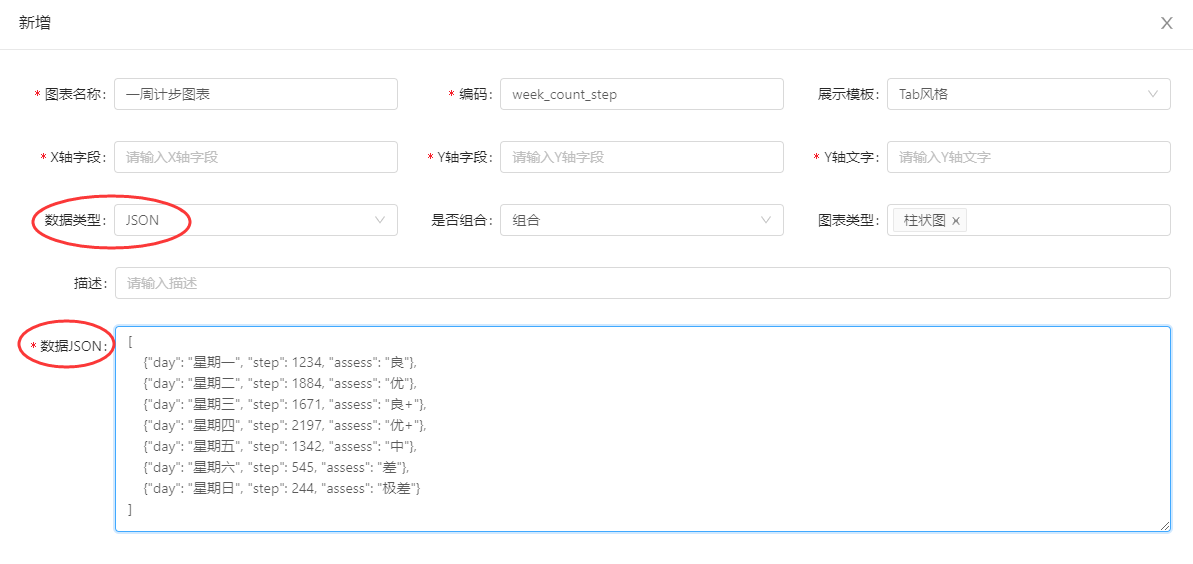This screenshot has width=1193, height=564.
Task: Remove the 柱状图 tag
Action: [x=956, y=221]
